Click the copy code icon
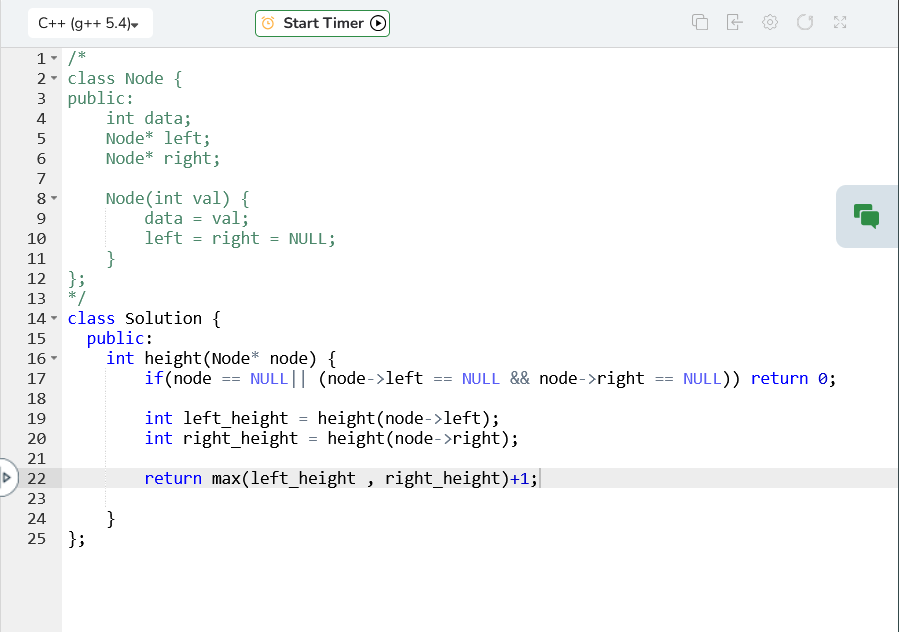This screenshot has height=632, width=899. (699, 22)
